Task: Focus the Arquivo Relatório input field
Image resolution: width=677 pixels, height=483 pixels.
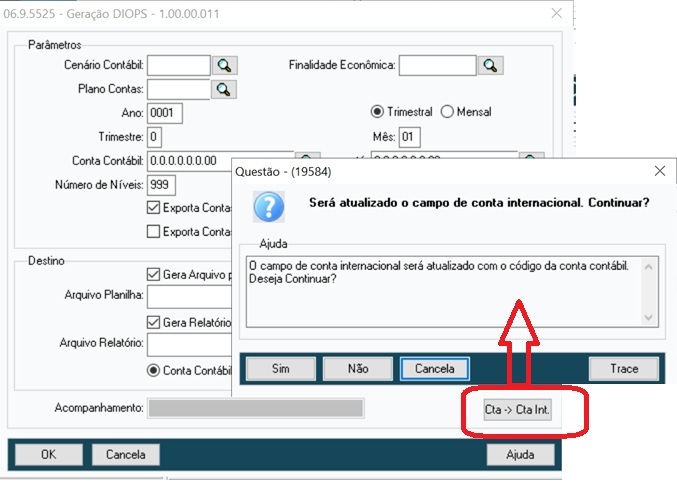Action: [x=190, y=345]
